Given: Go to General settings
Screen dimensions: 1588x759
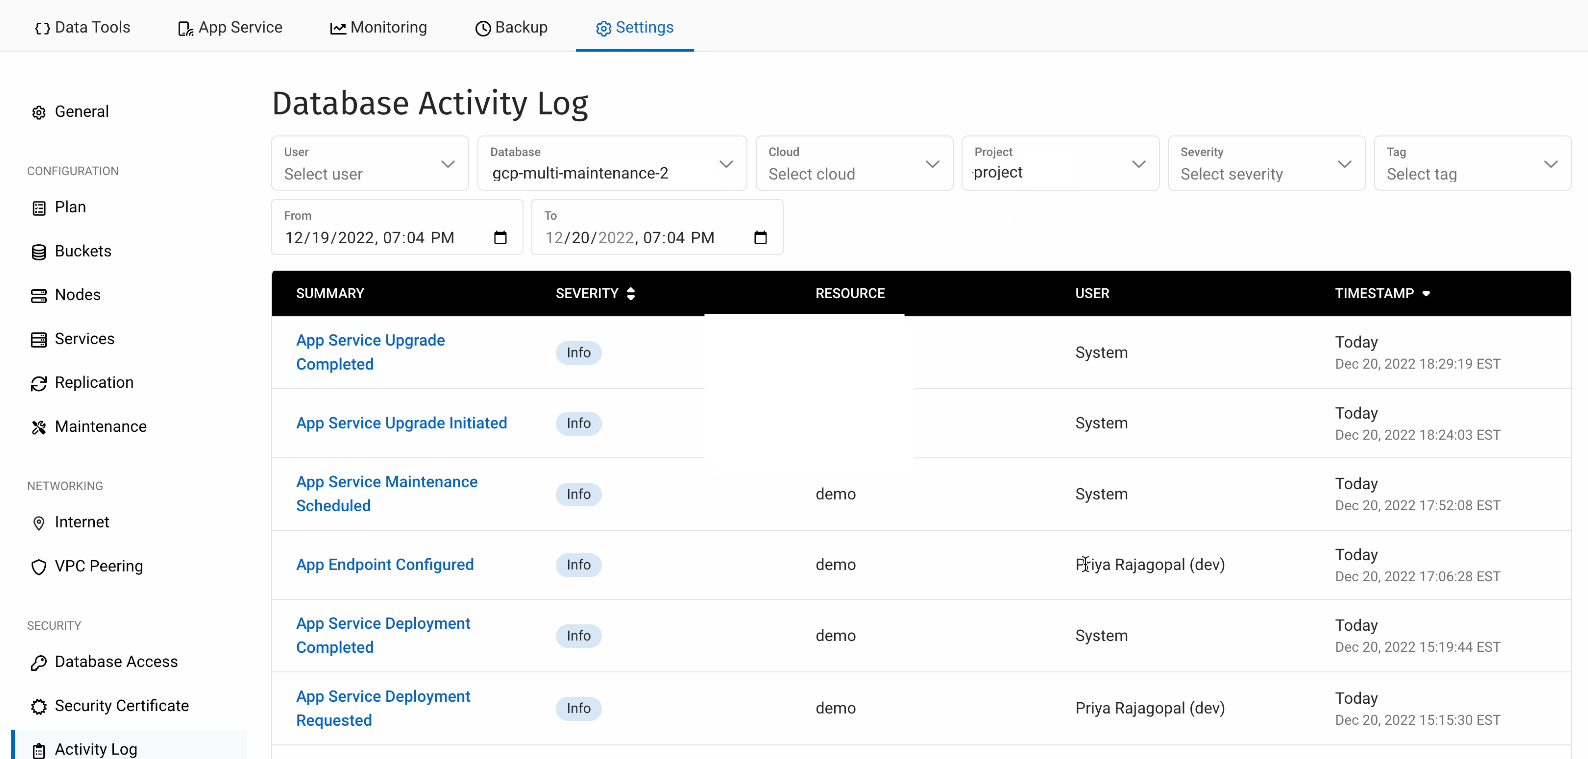Looking at the screenshot, I should tap(82, 112).
